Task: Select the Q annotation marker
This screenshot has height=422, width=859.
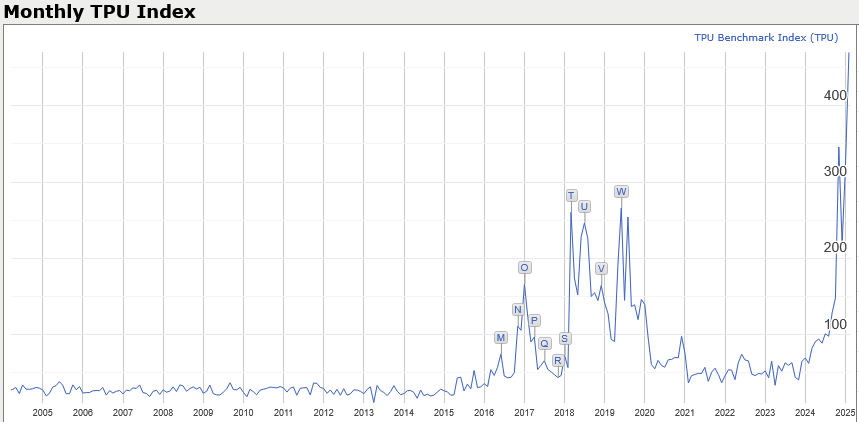Action: (x=544, y=344)
